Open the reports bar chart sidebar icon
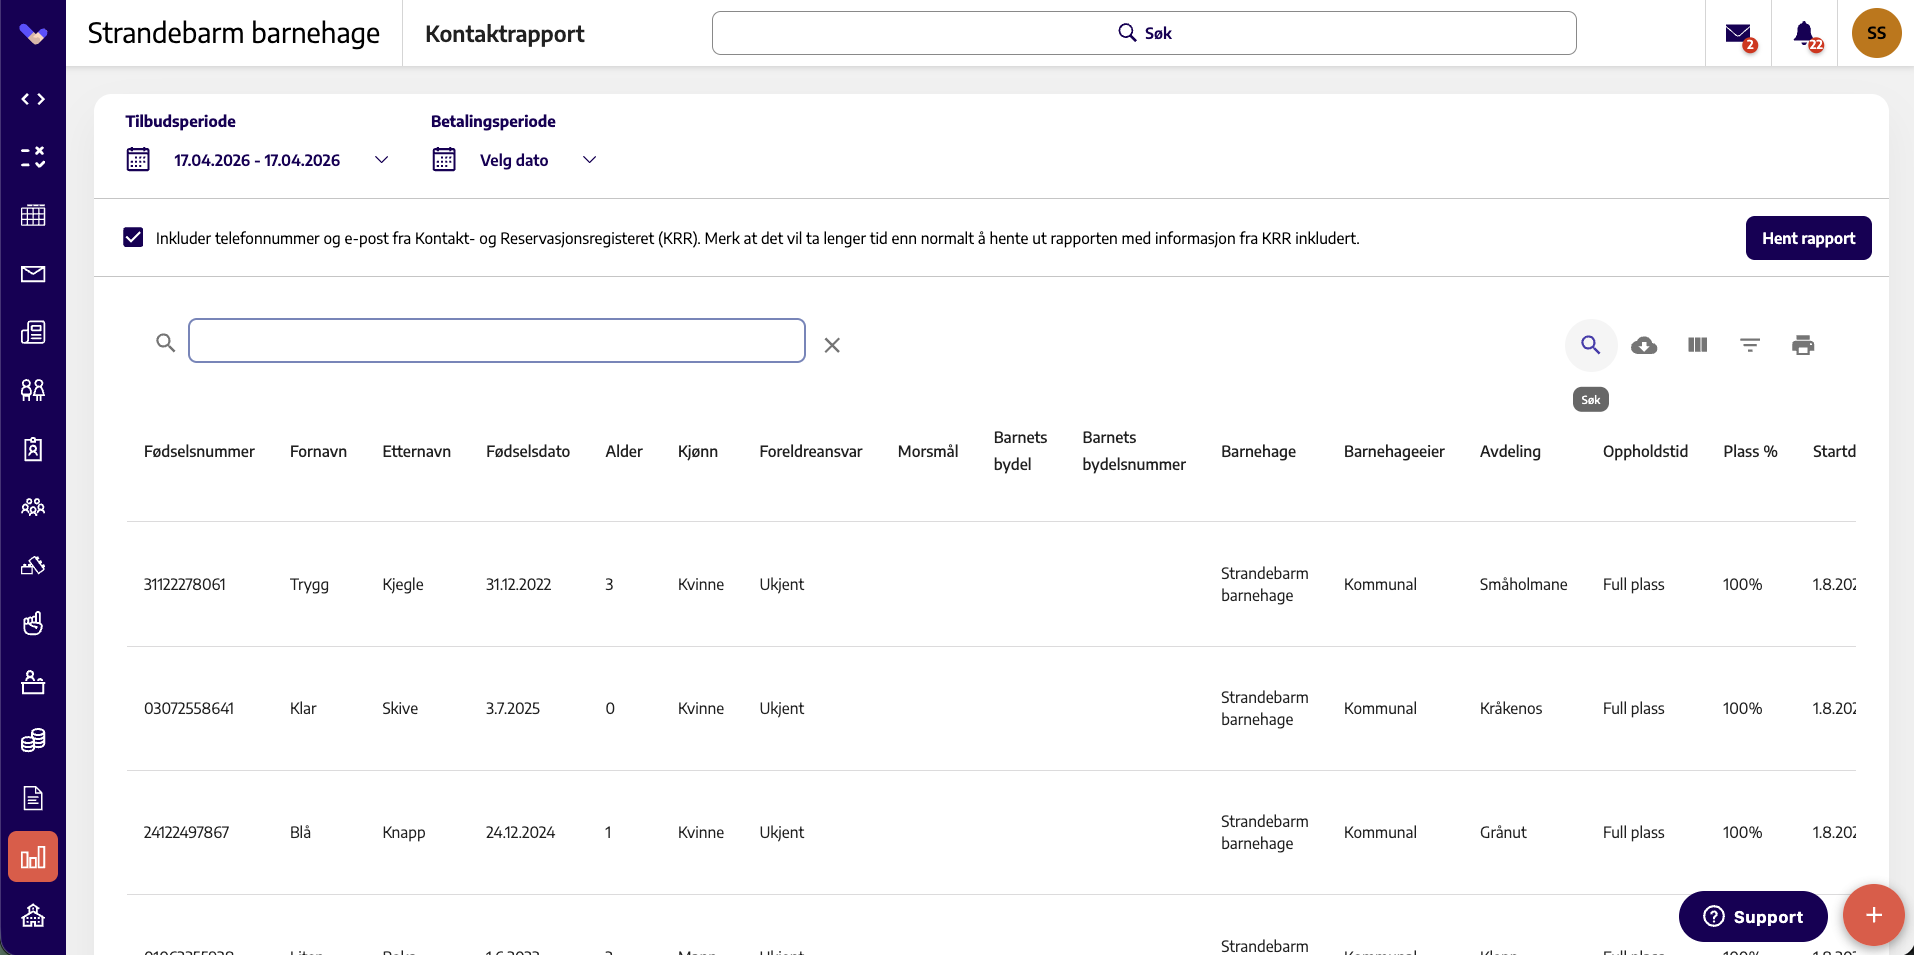 pos(33,857)
